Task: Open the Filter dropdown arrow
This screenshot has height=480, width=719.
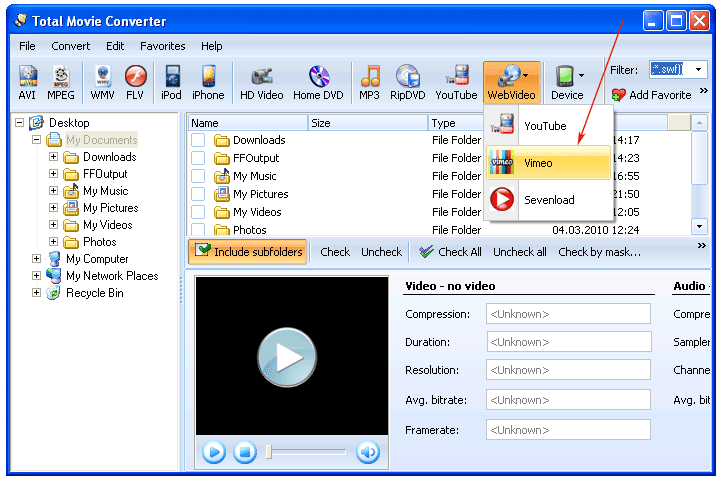Action: [x=698, y=70]
